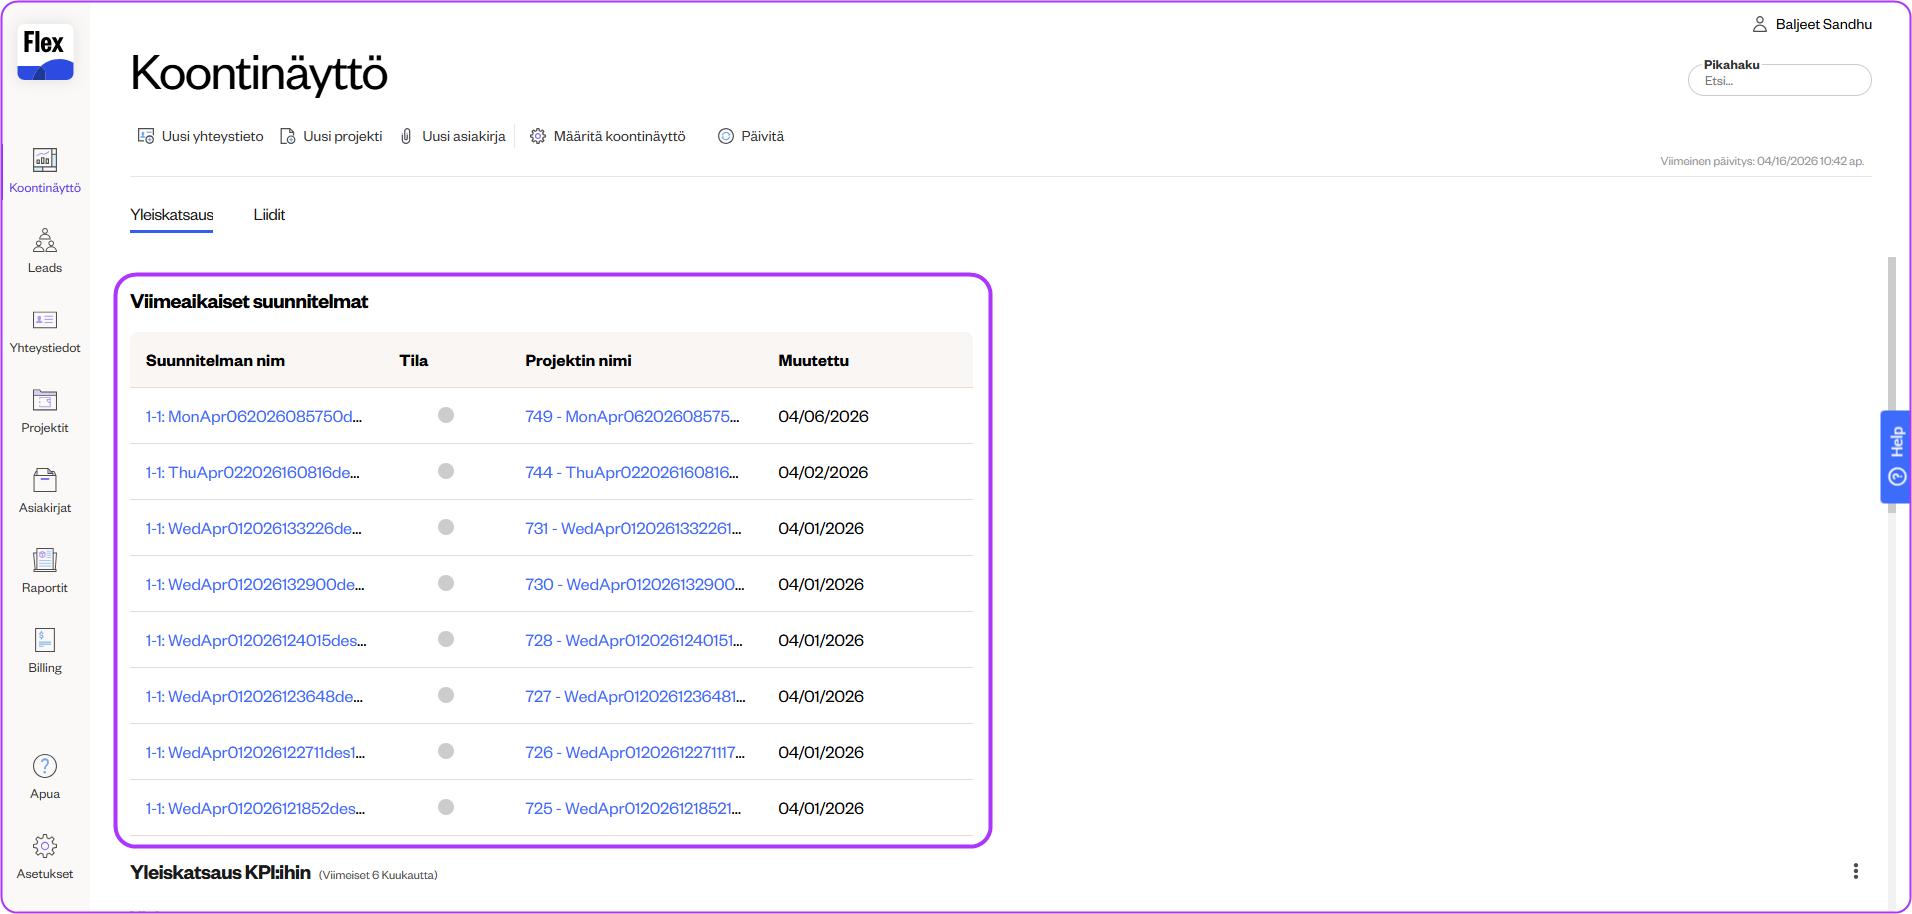Open Leads from the sidebar
Viewport: 1912px width, 914px height.
tap(45, 251)
